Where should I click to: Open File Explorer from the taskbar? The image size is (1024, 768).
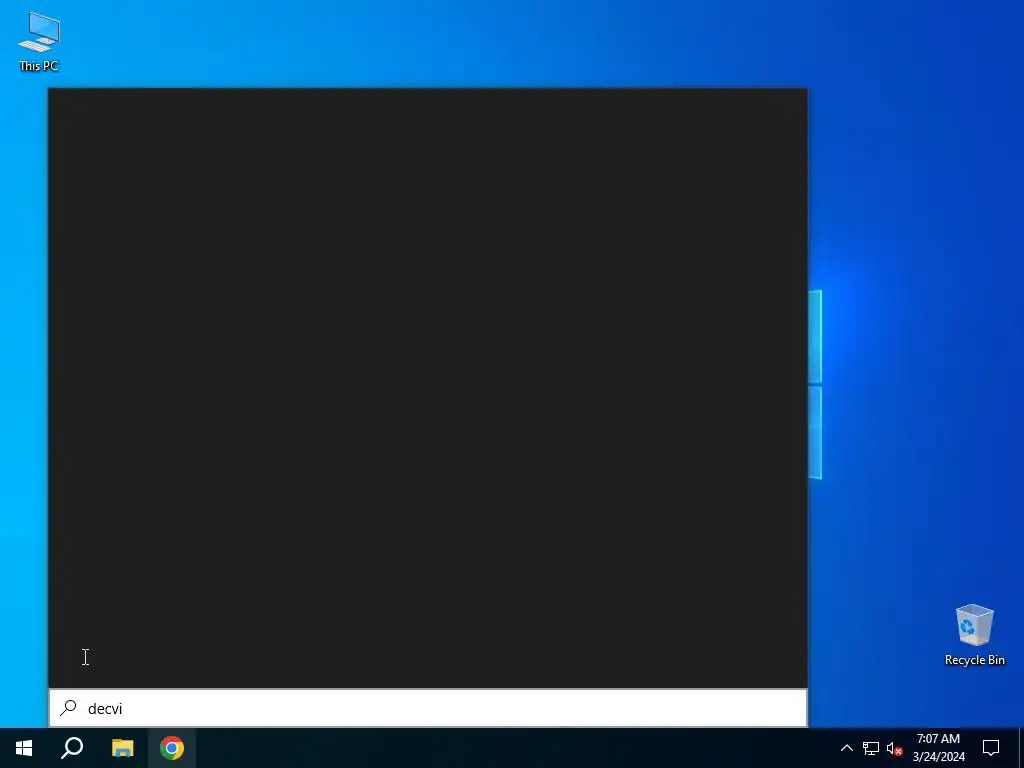pos(122,748)
